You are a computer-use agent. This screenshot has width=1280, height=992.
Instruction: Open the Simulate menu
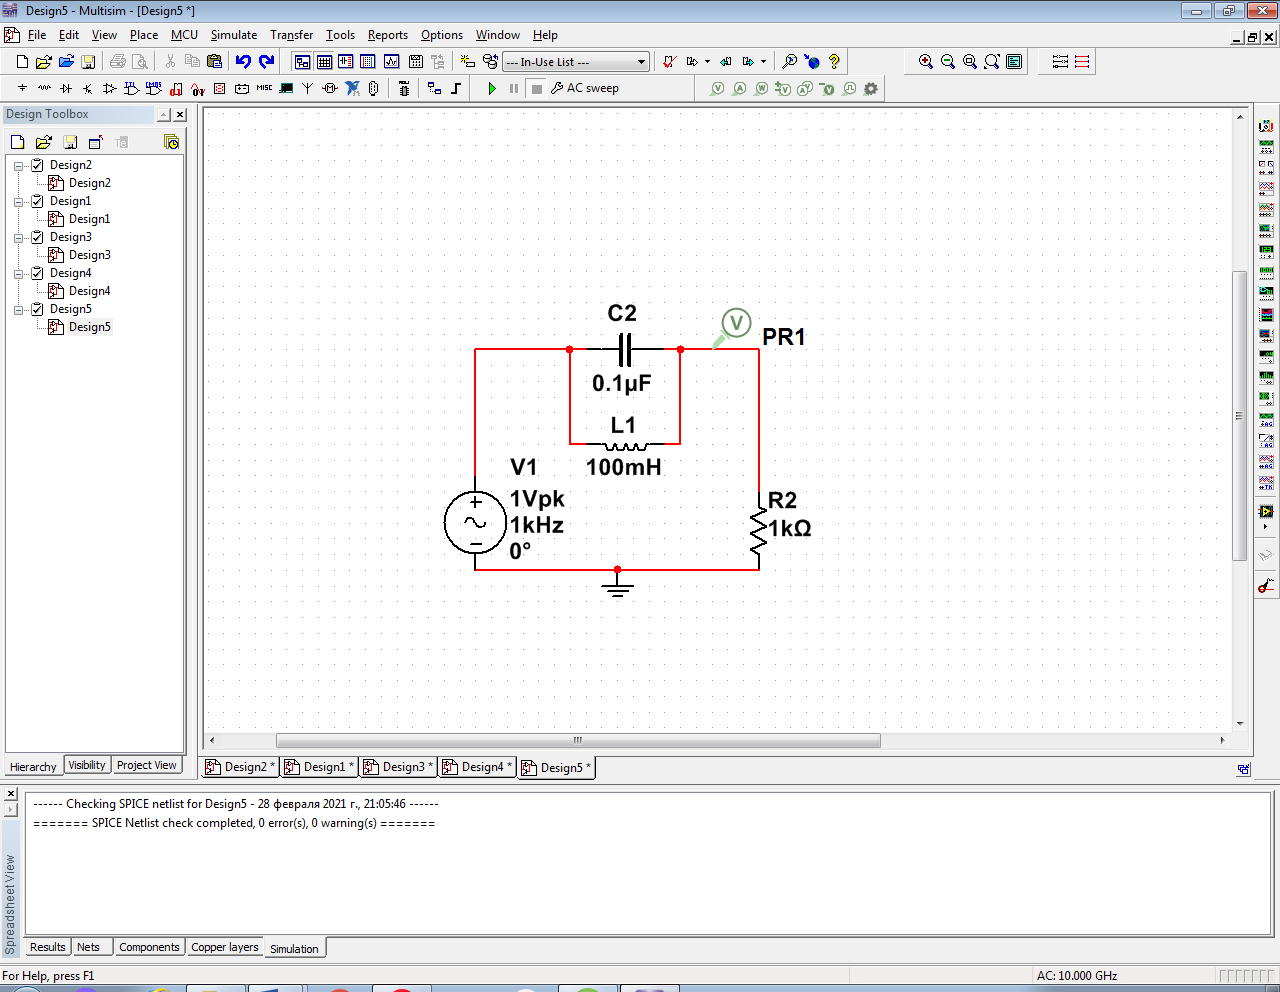[233, 35]
